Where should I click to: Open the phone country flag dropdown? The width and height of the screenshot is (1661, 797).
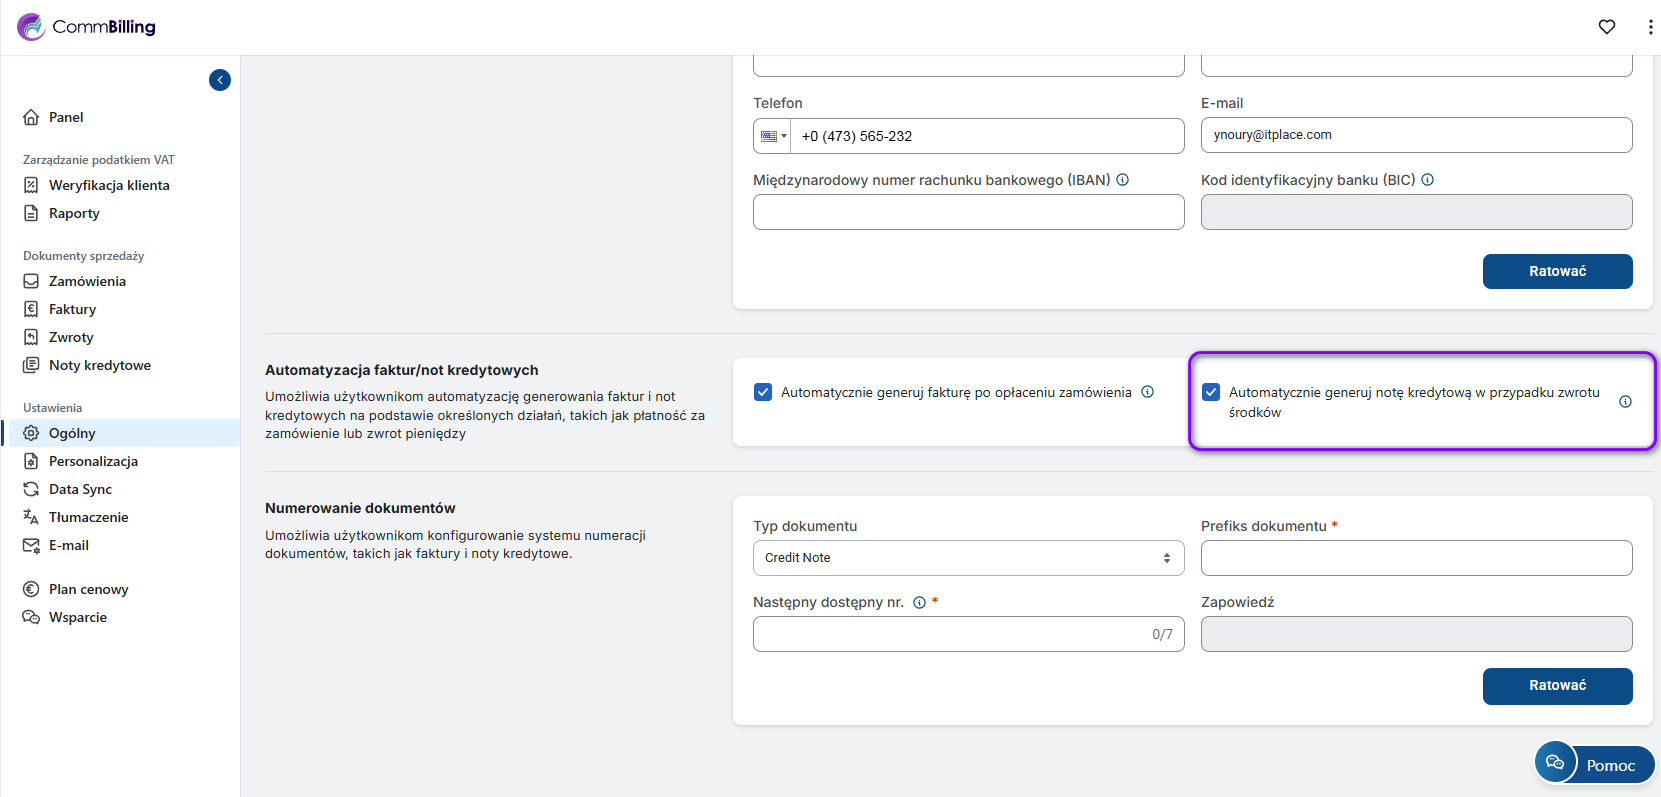point(773,136)
